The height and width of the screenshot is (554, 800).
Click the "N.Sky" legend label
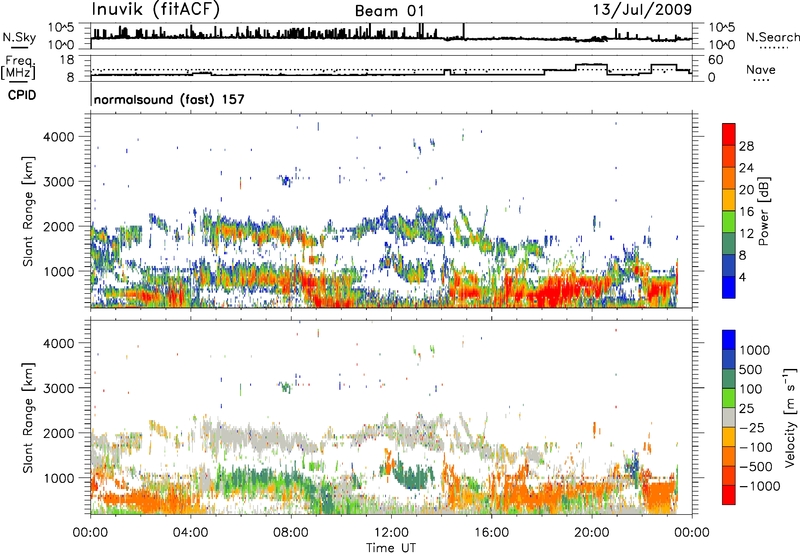(x=19, y=37)
